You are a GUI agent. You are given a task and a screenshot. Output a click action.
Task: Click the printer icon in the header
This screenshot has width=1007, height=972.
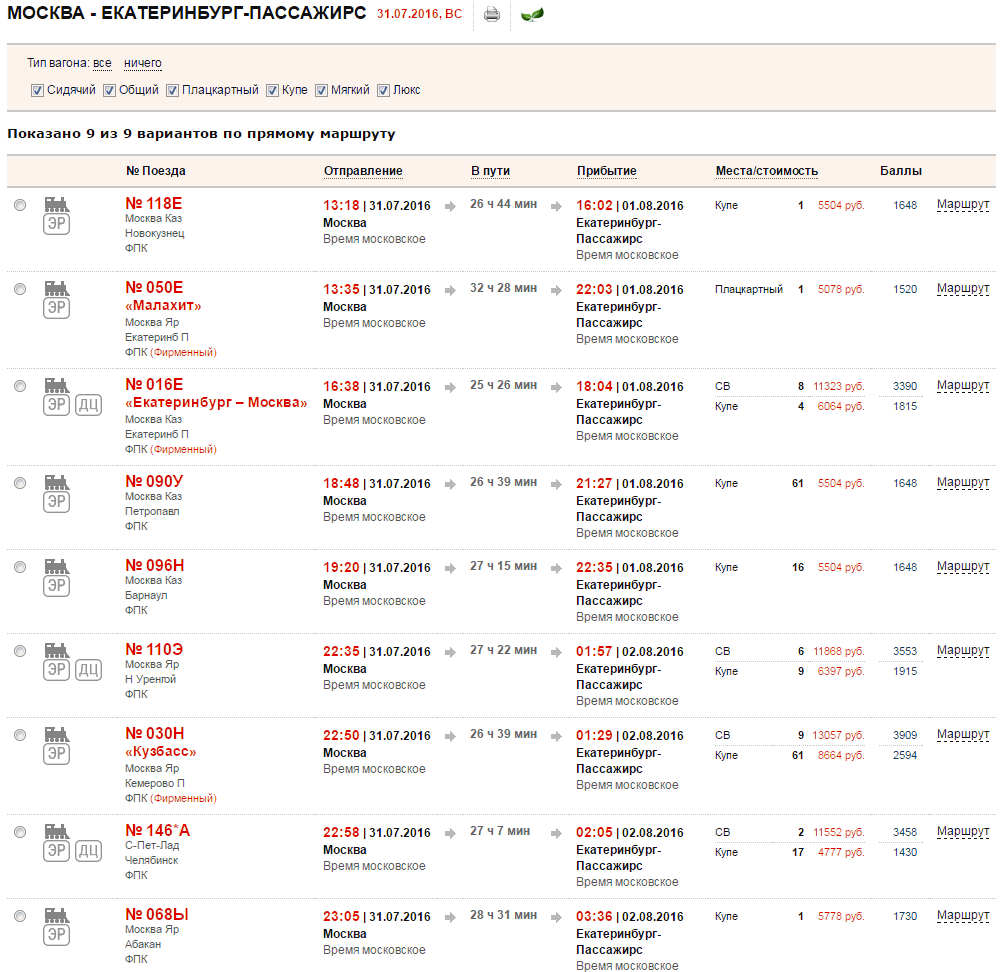[x=491, y=15]
